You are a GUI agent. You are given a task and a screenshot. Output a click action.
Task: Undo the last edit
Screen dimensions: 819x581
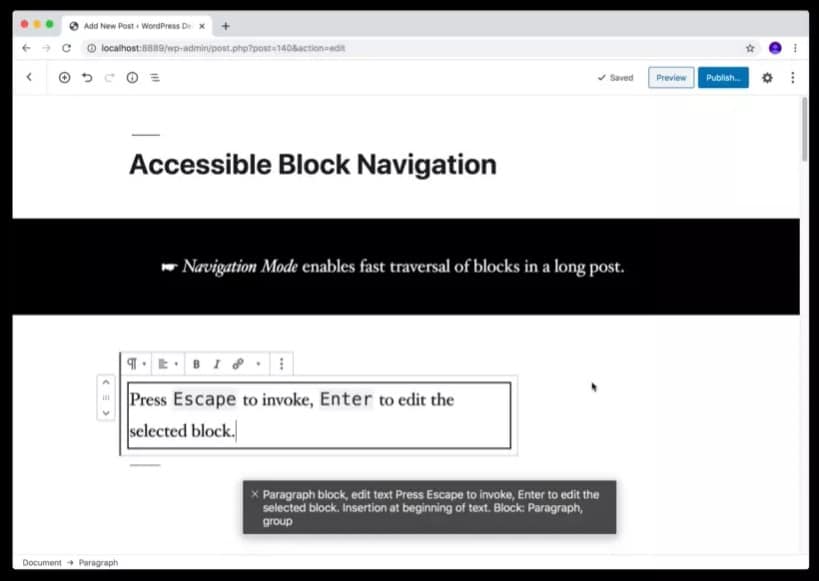pos(87,78)
